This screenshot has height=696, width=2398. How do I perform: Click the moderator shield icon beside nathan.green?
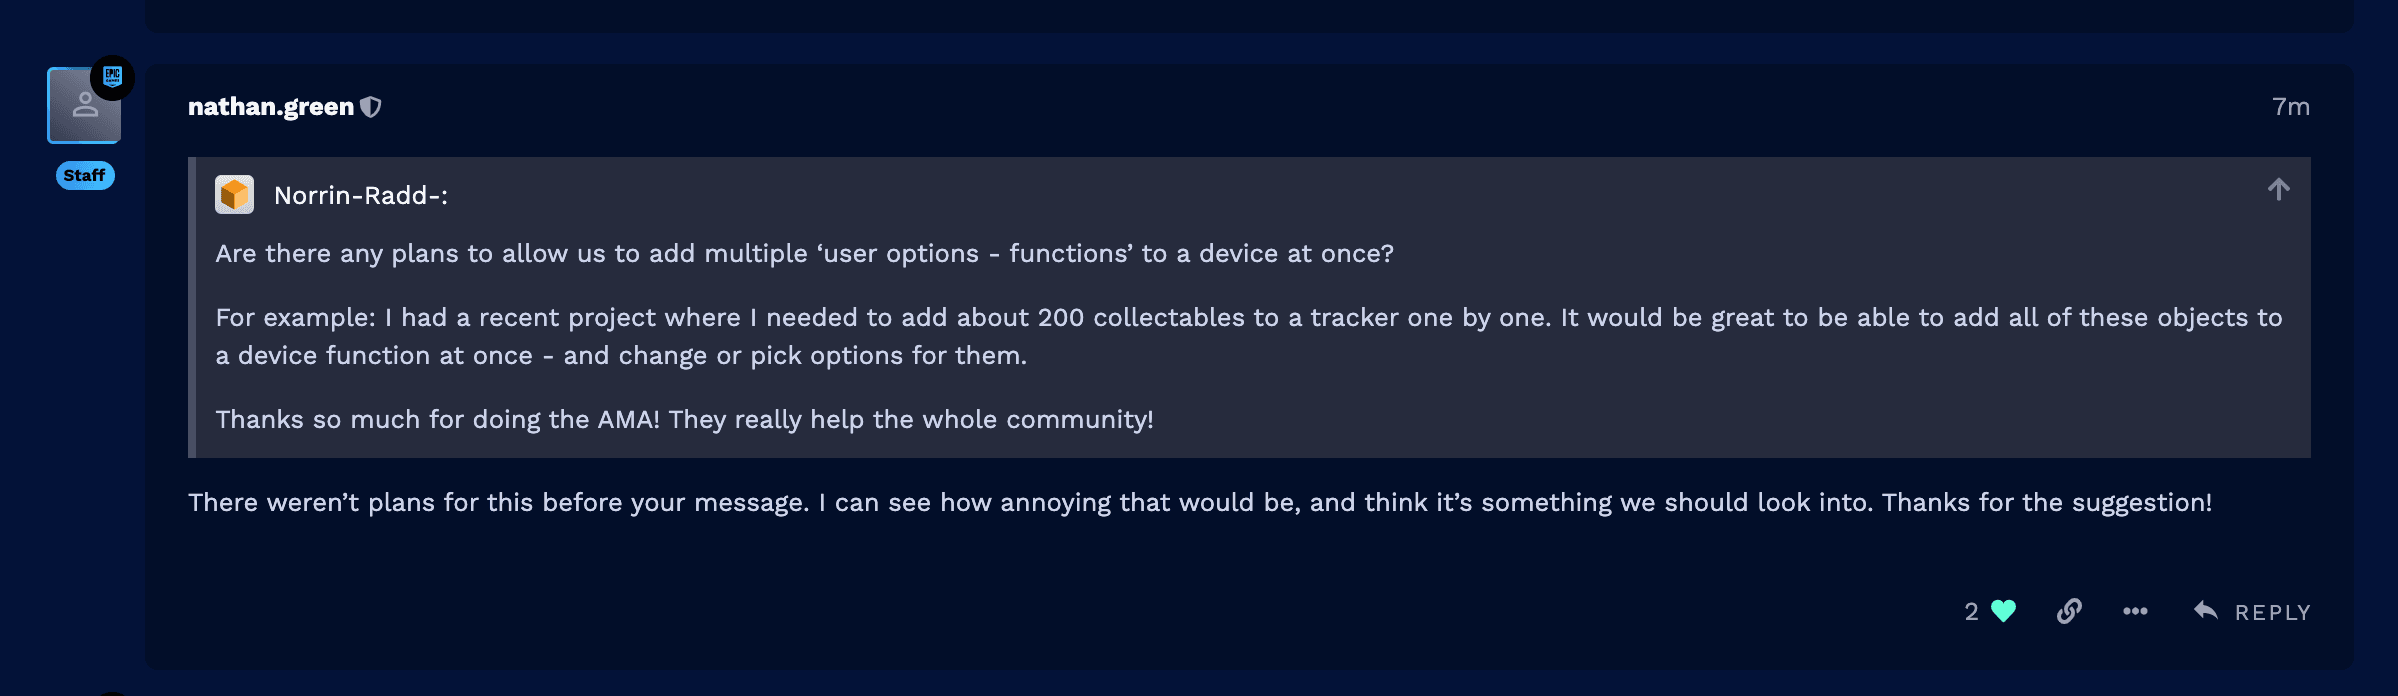[x=371, y=107]
